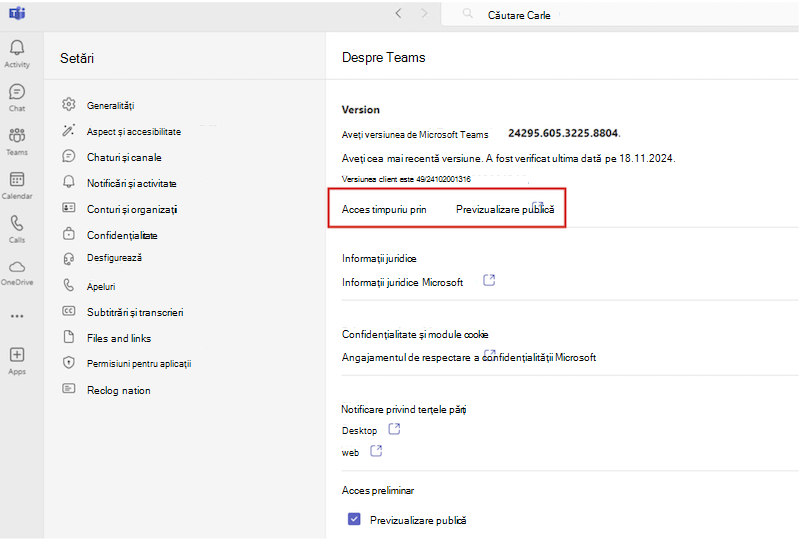Open the OneDrive cloud icon
800x543 pixels.
click(x=17, y=267)
